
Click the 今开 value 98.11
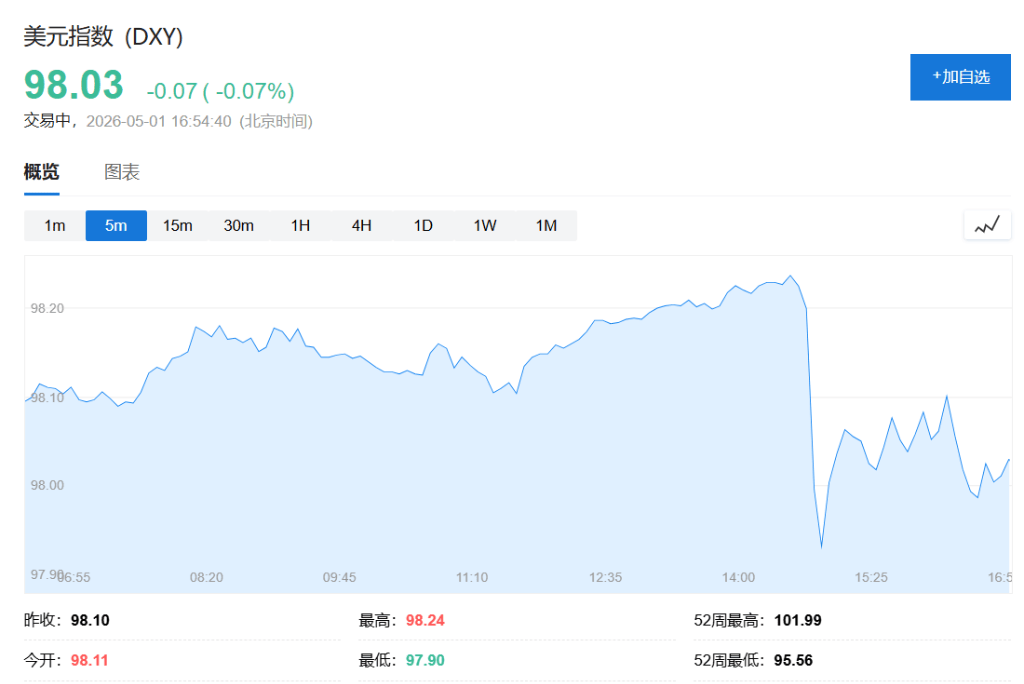[x=89, y=660]
